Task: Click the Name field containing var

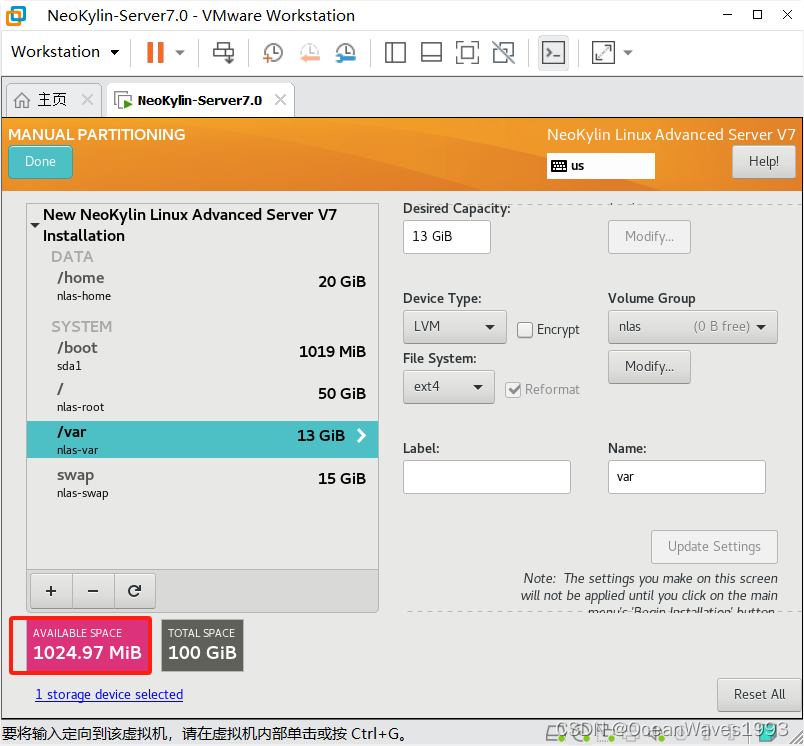Action: click(x=687, y=477)
